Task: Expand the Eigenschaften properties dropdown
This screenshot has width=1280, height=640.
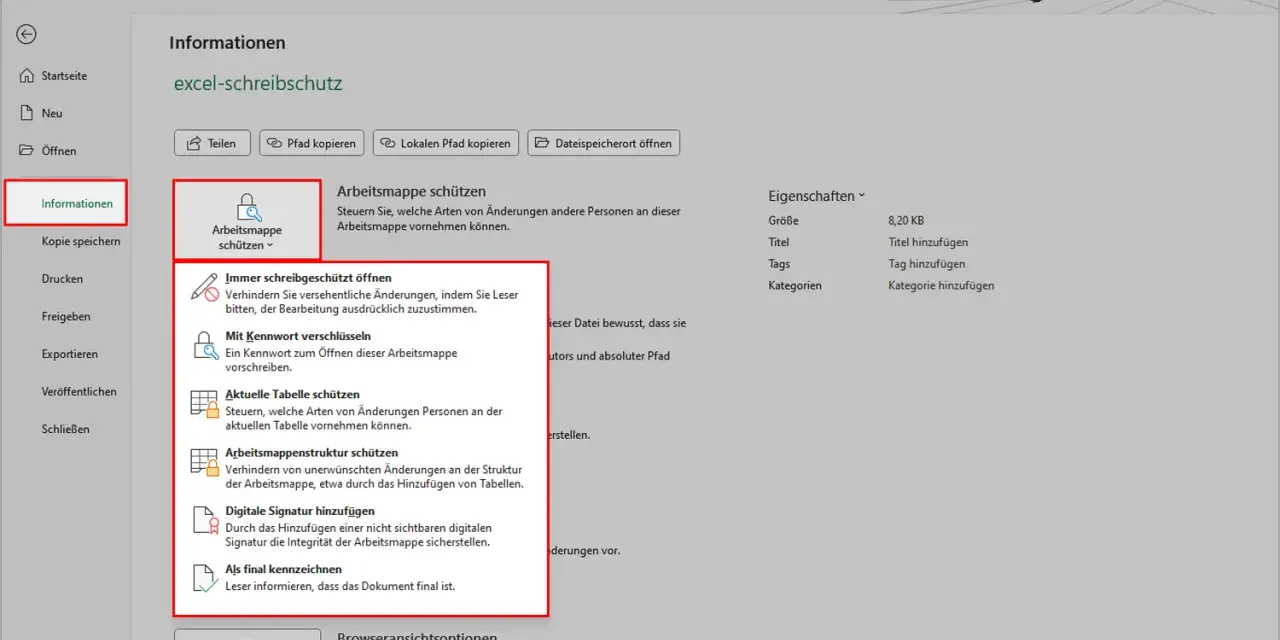Action: [x=816, y=196]
